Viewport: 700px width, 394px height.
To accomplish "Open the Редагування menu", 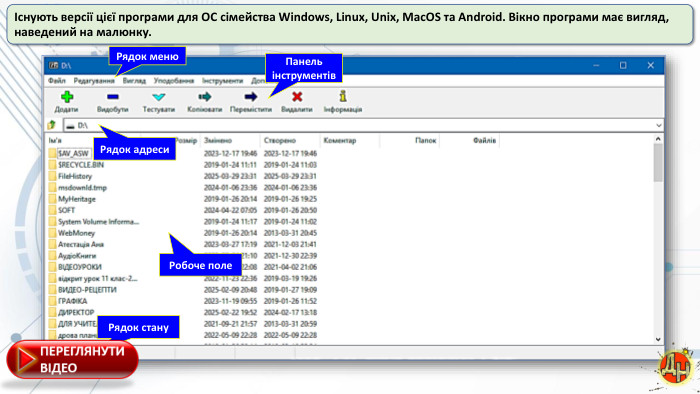I will [x=94, y=81].
